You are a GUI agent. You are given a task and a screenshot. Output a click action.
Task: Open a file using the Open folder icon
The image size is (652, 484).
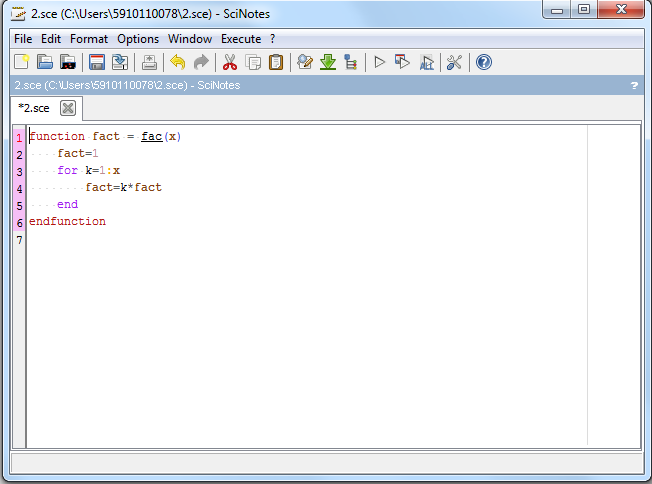point(44,62)
